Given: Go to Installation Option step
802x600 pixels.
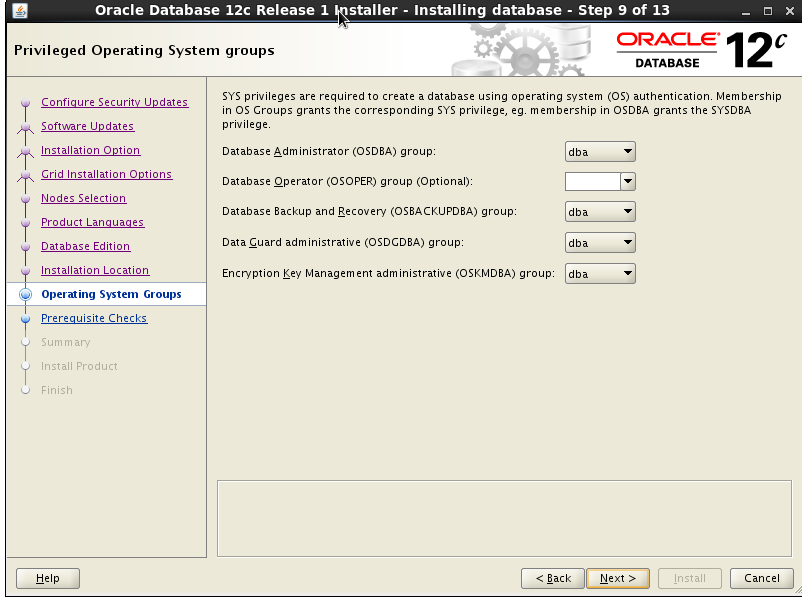Looking at the screenshot, I should coord(91,150).
